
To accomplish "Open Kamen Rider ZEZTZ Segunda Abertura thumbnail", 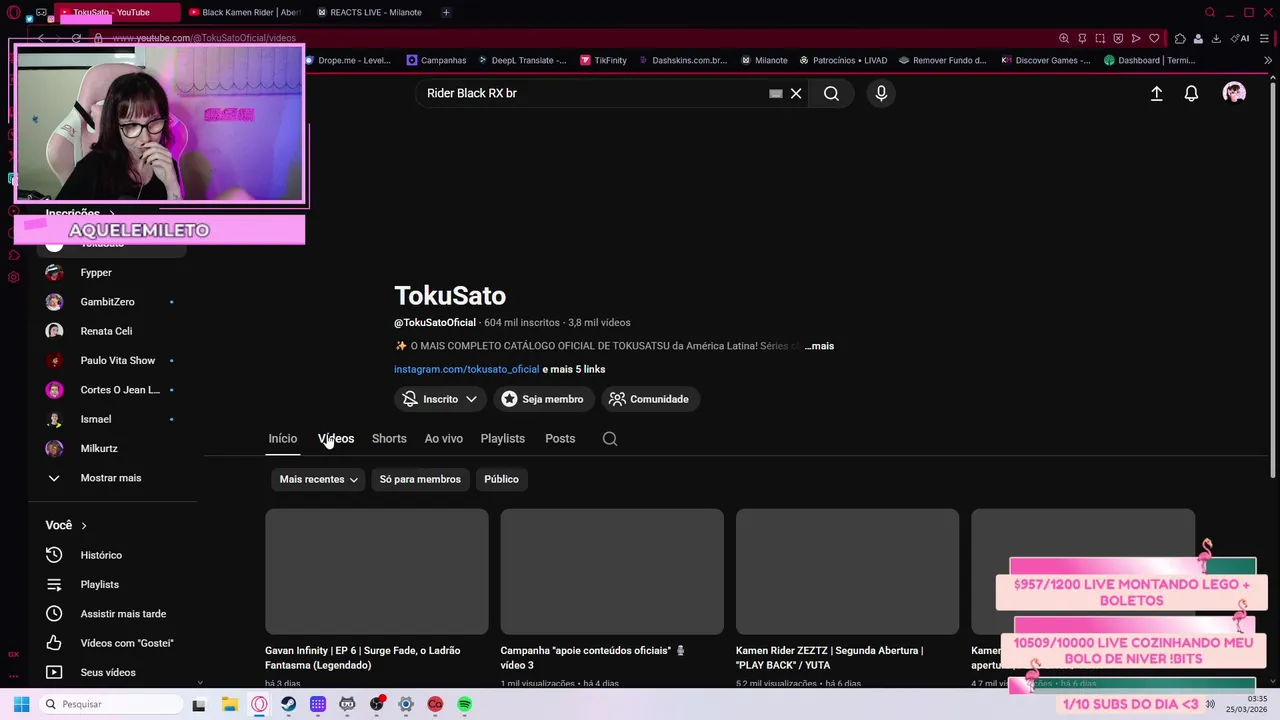I will pyautogui.click(x=847, y=571).
